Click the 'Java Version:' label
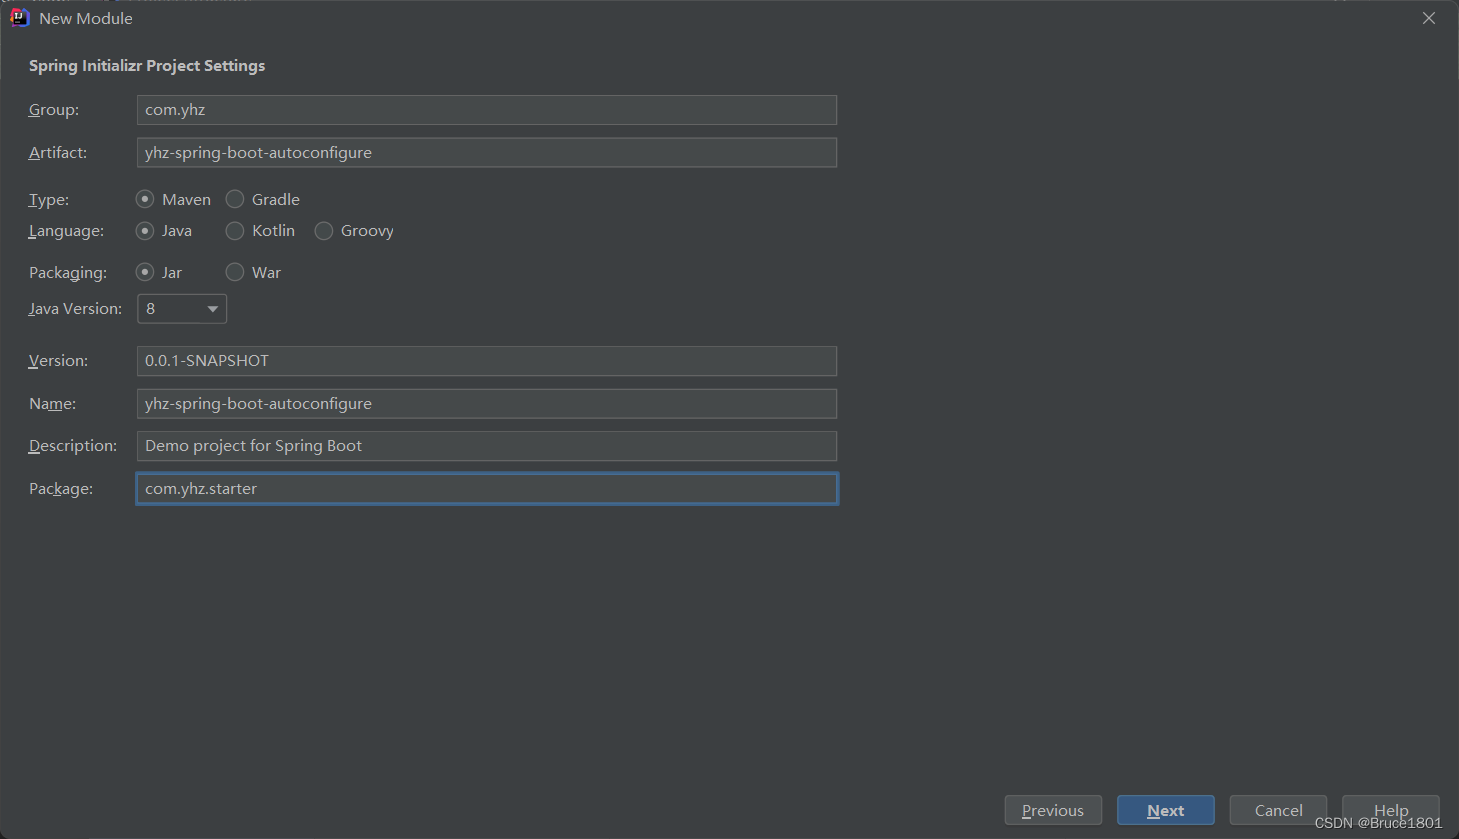The width and height of the screenshot is (1459, 839). [75, 309]
